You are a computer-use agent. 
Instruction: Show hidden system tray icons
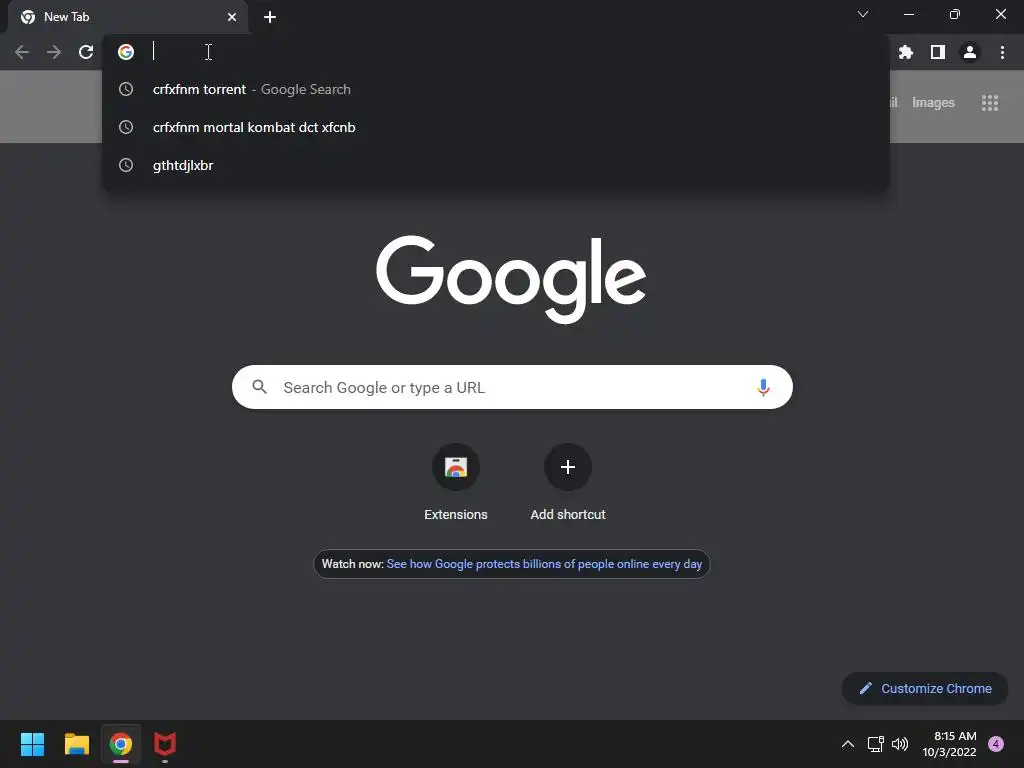[848, 744]
